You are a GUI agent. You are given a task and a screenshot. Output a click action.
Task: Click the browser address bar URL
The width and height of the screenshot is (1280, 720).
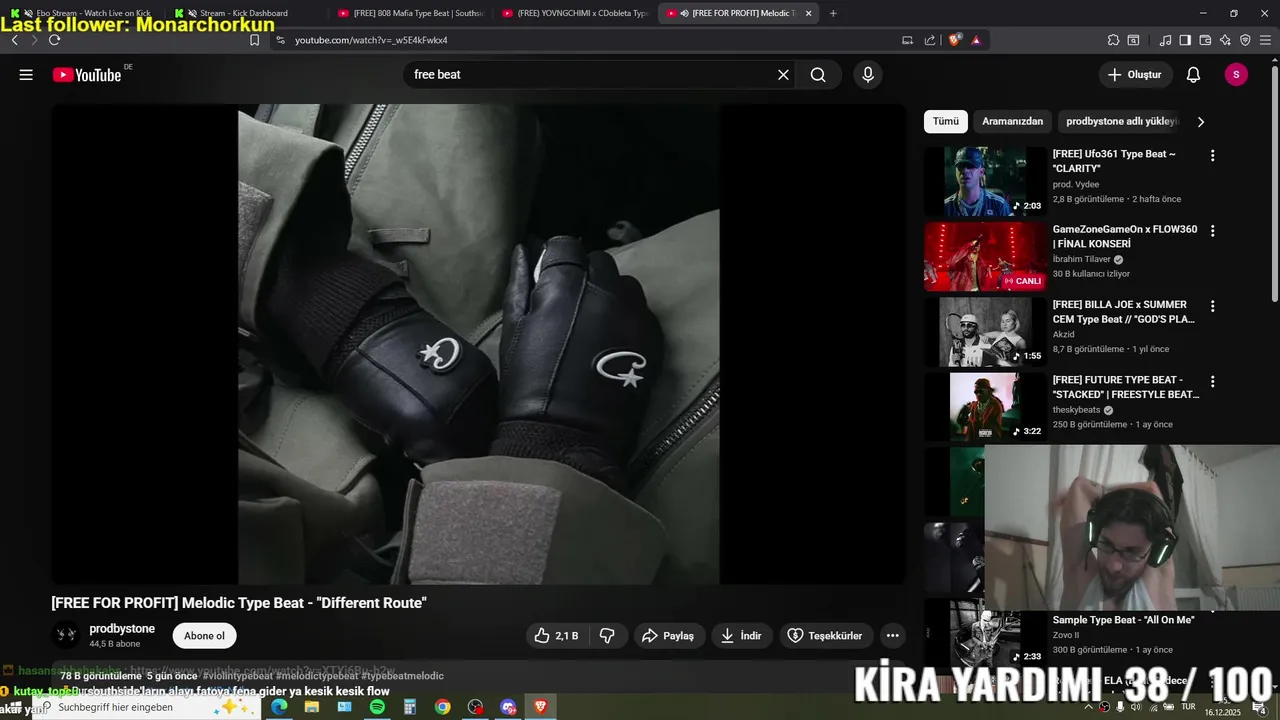[371, 40]
